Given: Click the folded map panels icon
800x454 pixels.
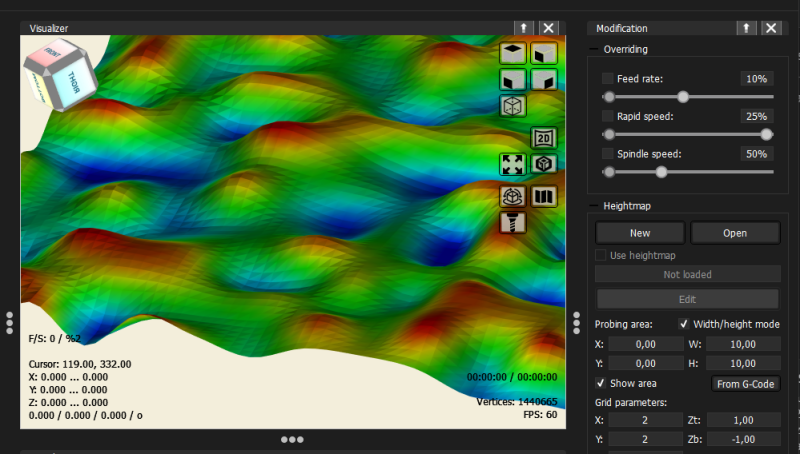Looking at the screenshot, I should [x=544, y=196].
